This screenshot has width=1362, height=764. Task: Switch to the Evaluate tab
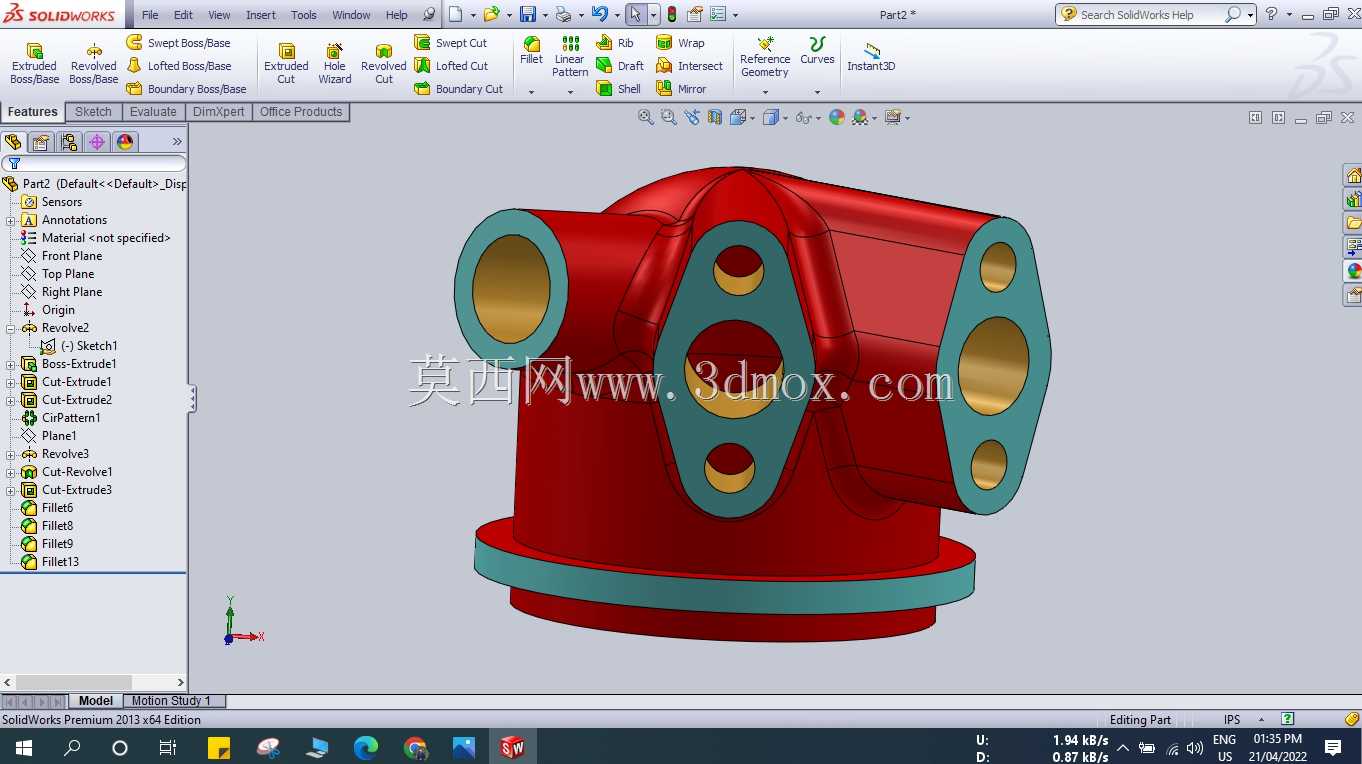153,112
